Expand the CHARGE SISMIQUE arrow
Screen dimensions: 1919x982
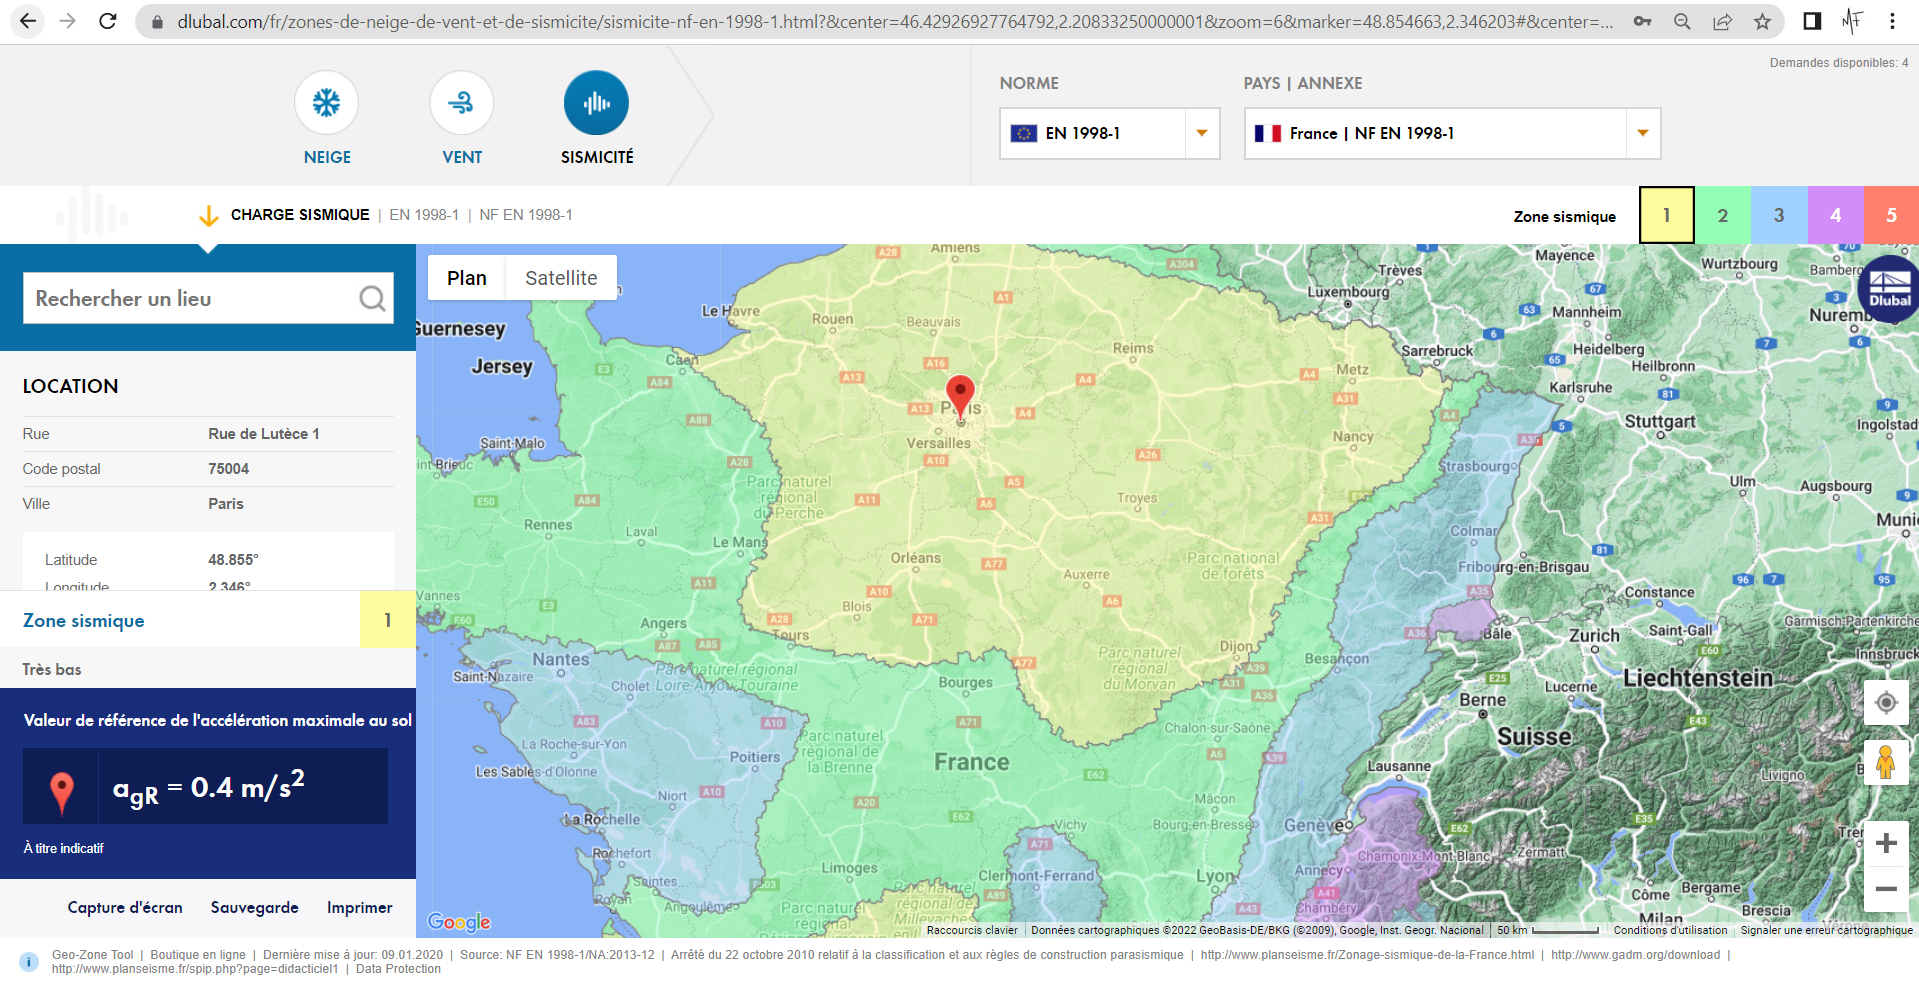(209, 214)
